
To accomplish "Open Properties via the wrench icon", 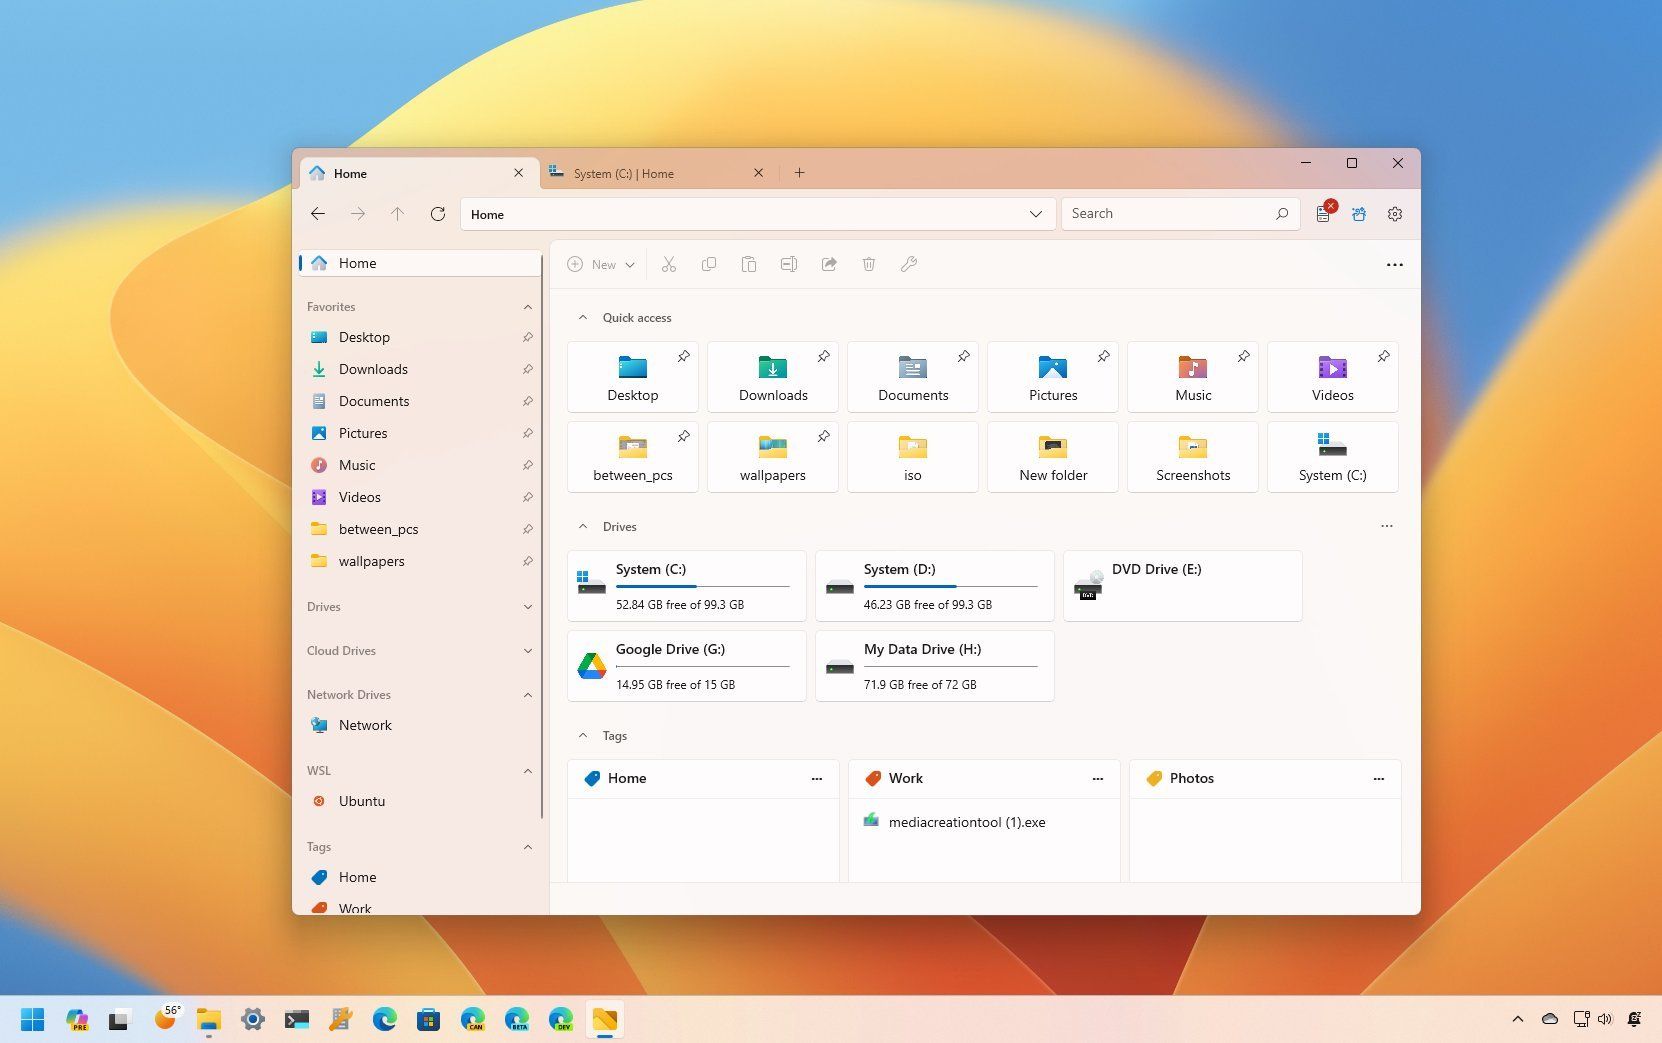I will [x=908, y=264].
